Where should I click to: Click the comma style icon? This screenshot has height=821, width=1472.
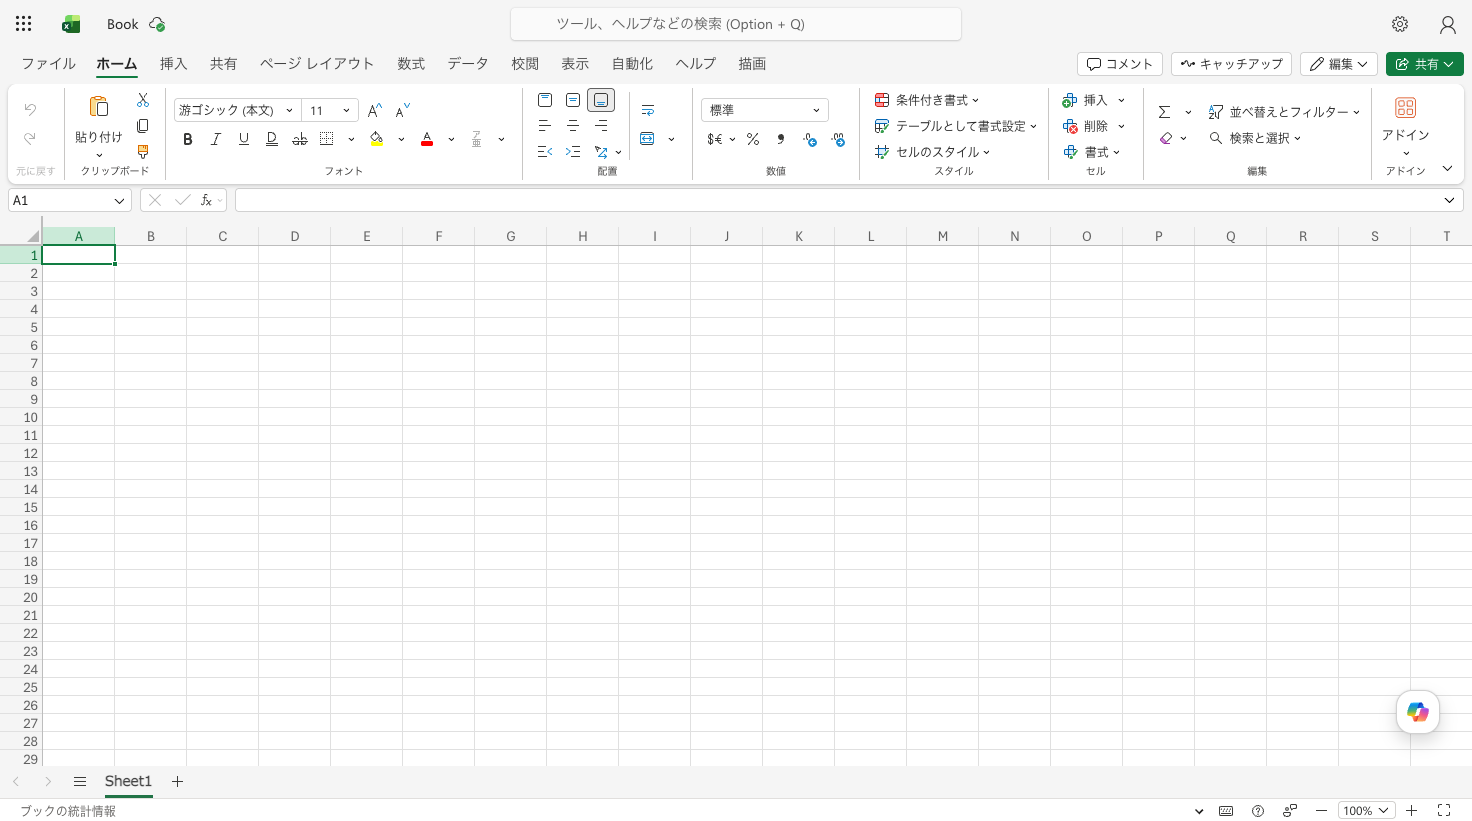[781, 139]
